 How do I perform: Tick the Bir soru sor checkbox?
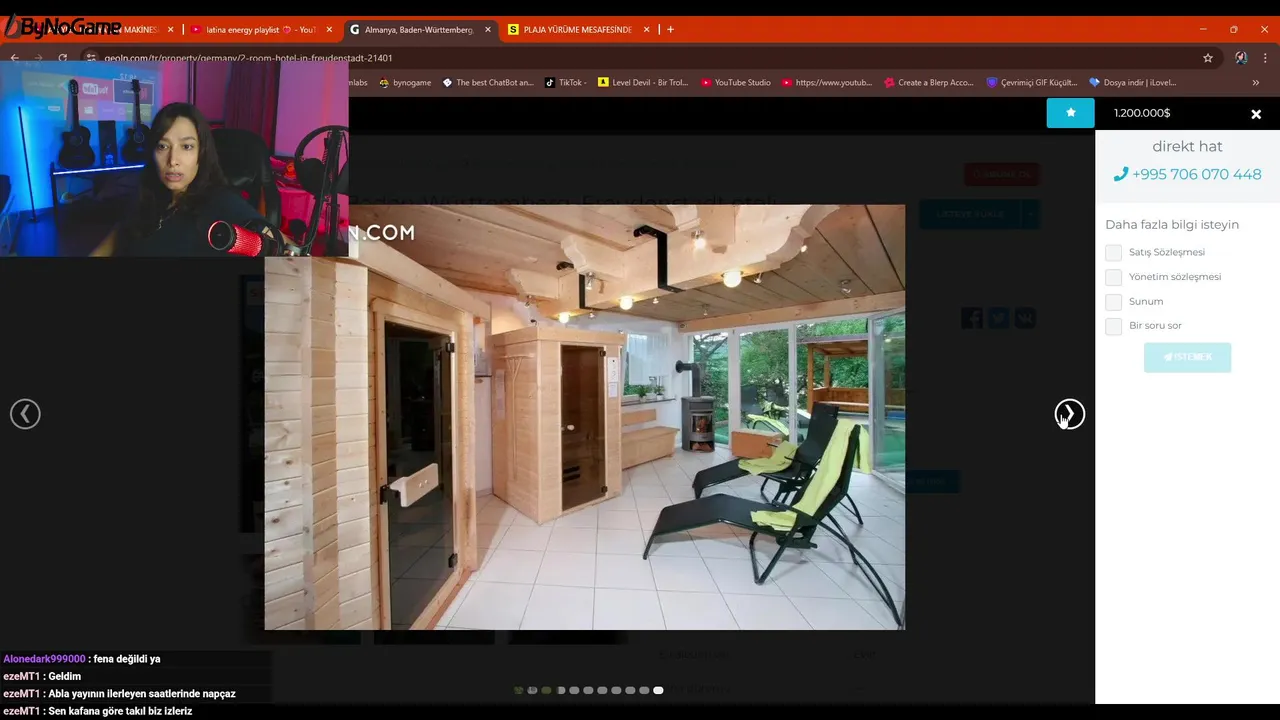tap(1113, 326)
